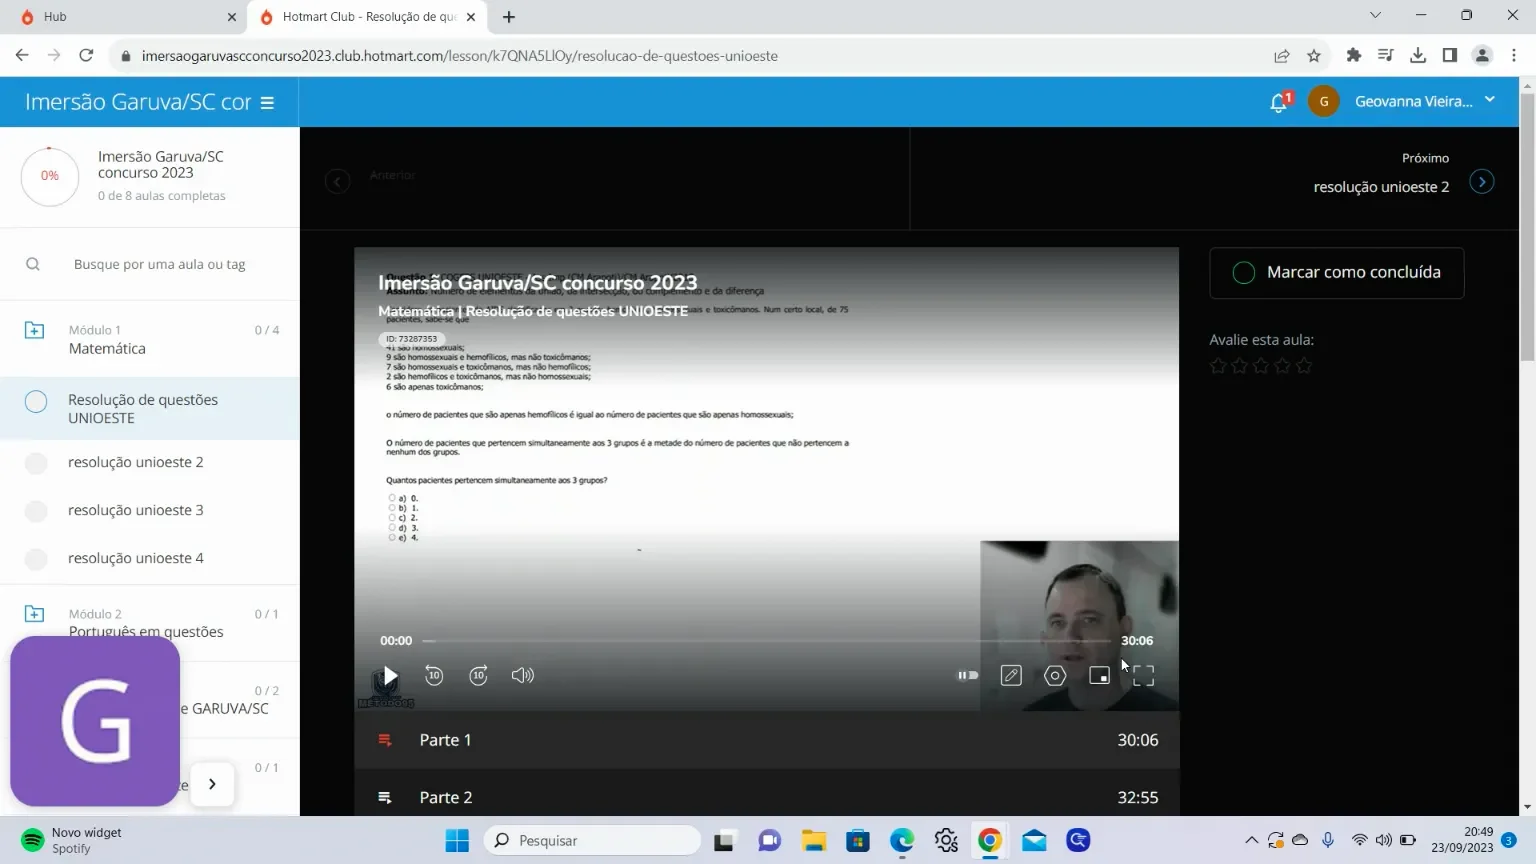Select Parte 1 video from playlist
The height and width of the screenshot is (864, 1536).
click(767, 740)
